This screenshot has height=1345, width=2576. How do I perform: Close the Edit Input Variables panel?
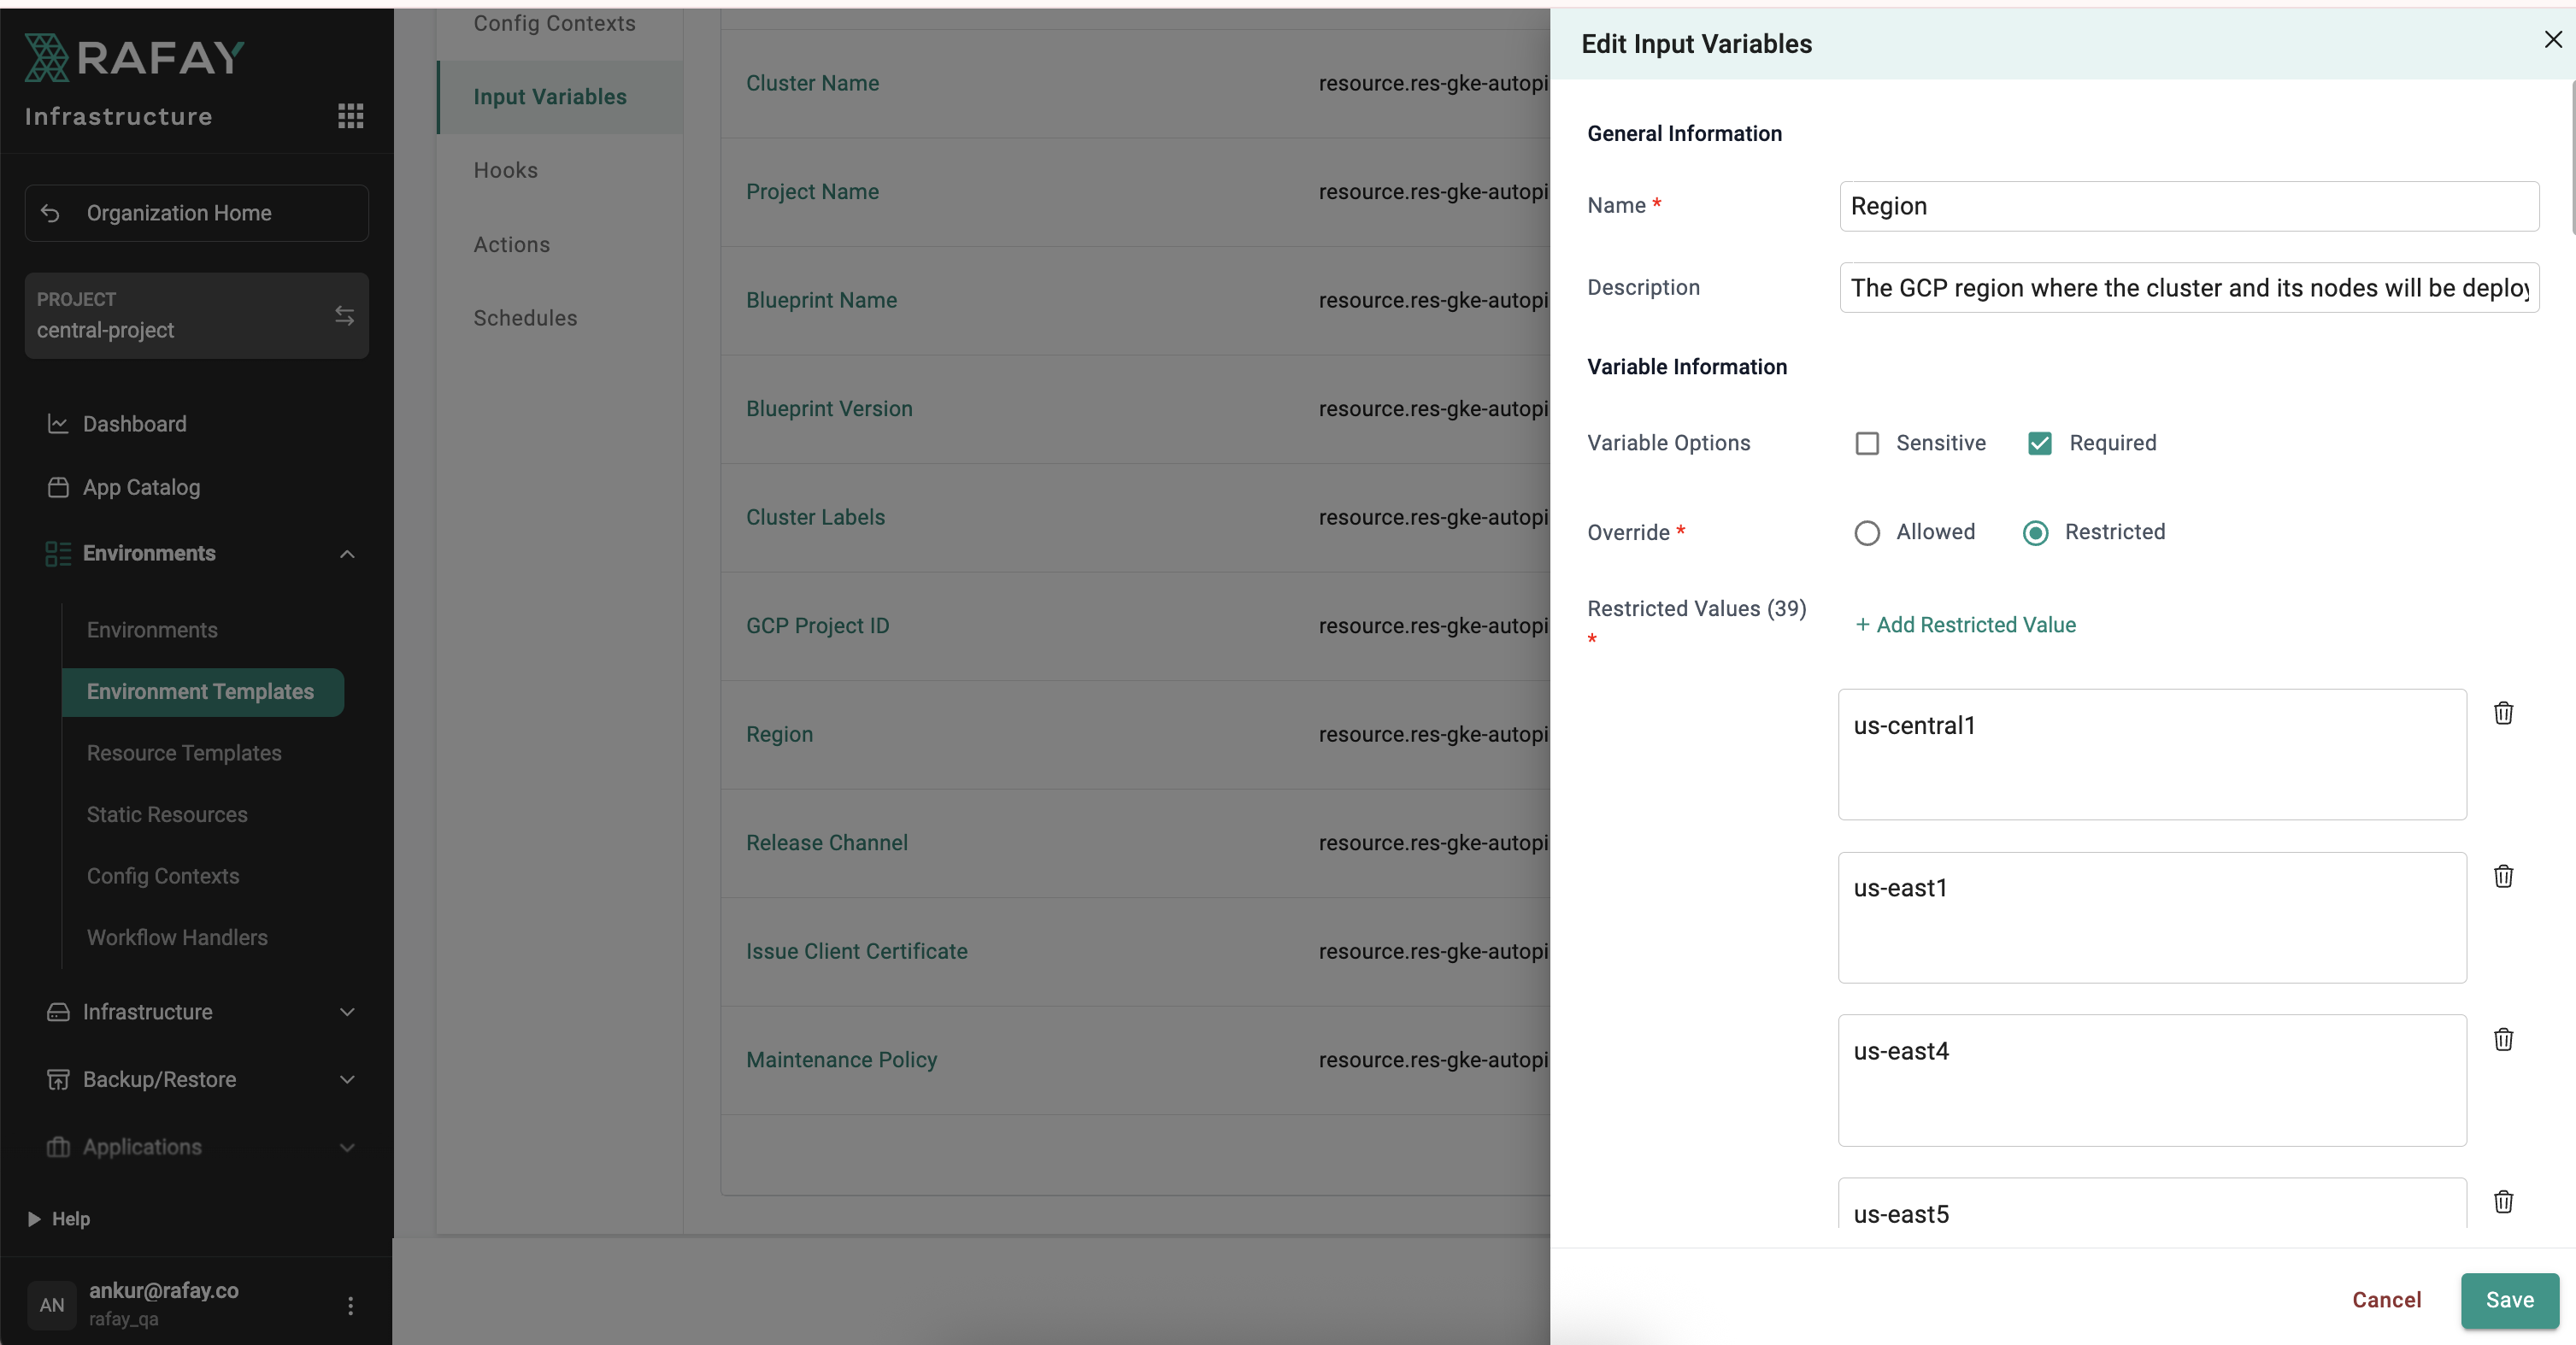(2552, 39)
